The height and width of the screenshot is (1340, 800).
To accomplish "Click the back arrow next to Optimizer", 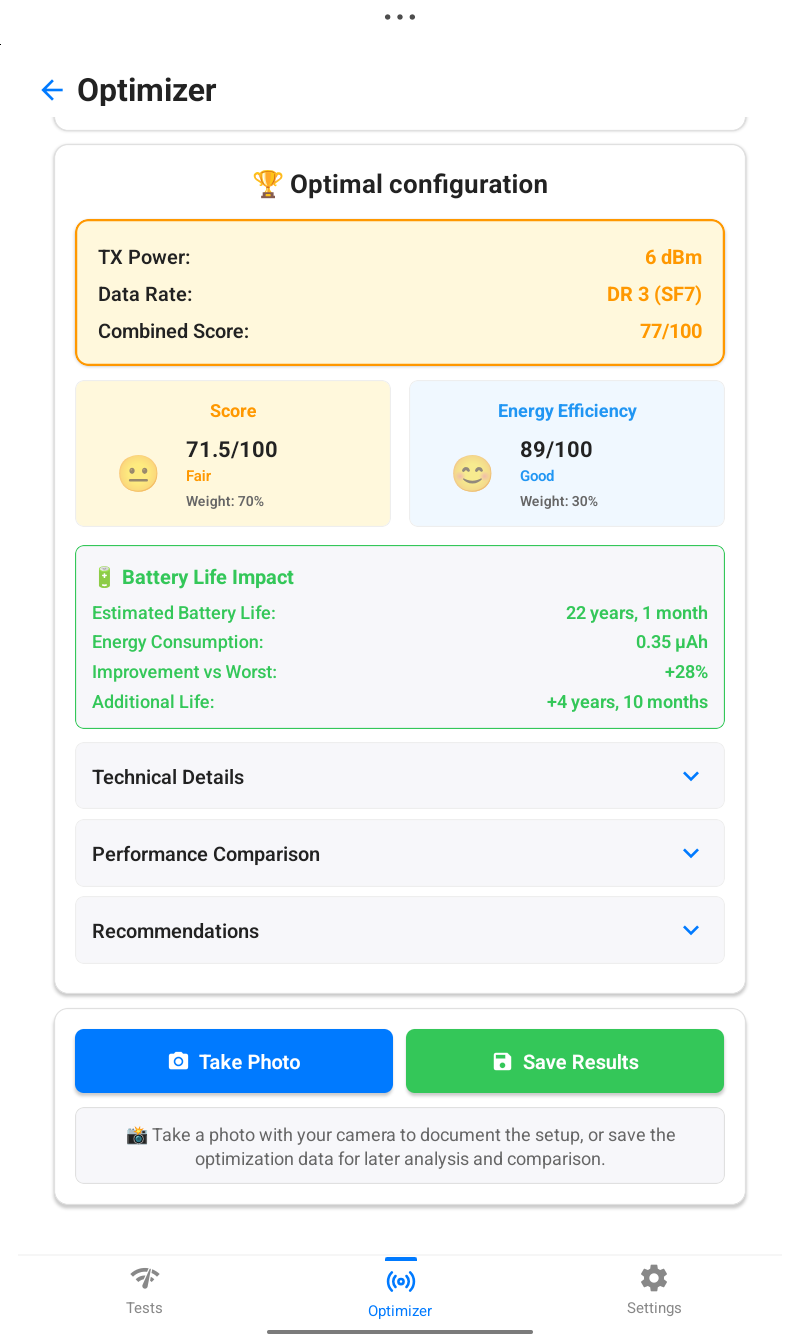I will tap(52, 90).
